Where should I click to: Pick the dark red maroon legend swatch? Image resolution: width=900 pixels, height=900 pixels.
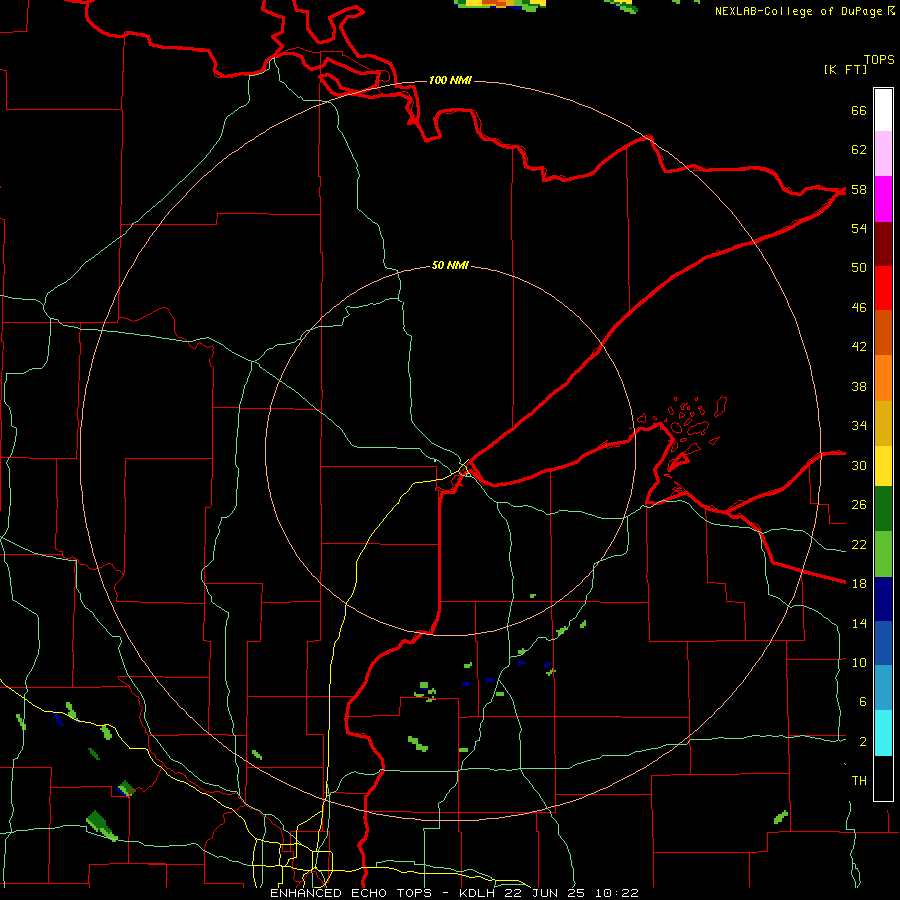tap(883, 245)
